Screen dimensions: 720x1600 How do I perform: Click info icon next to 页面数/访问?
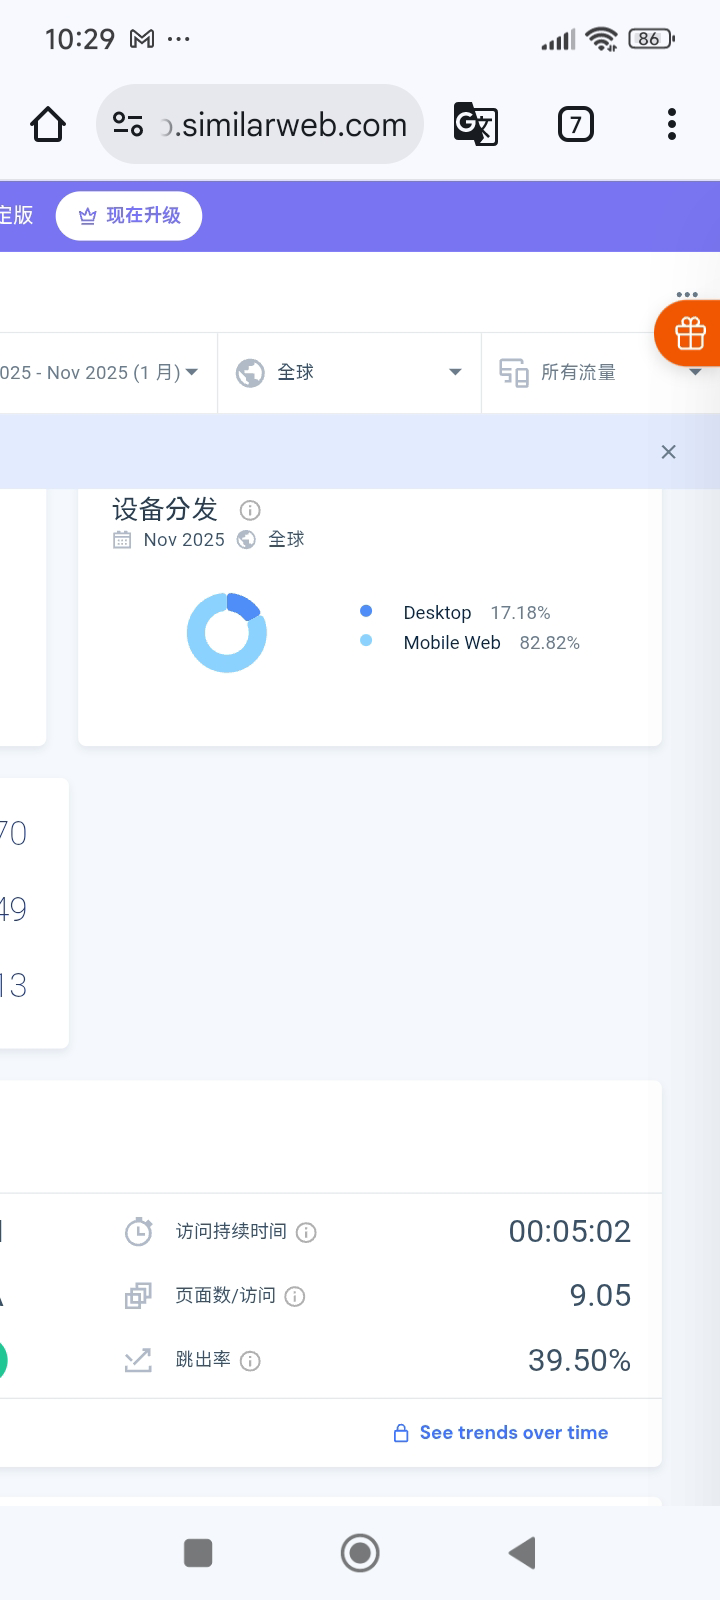[295, 1297]
